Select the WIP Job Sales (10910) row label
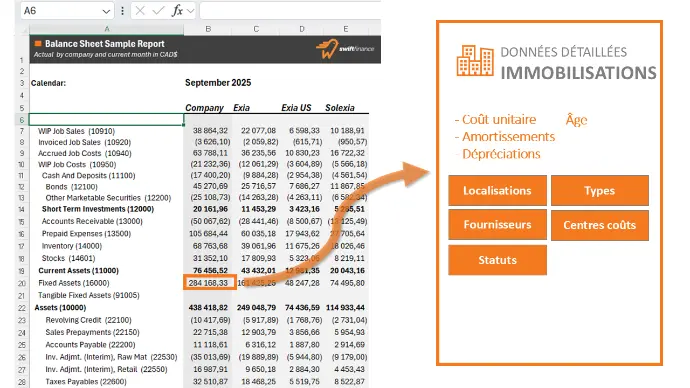 pyautogui.click(x=77, y=131)
